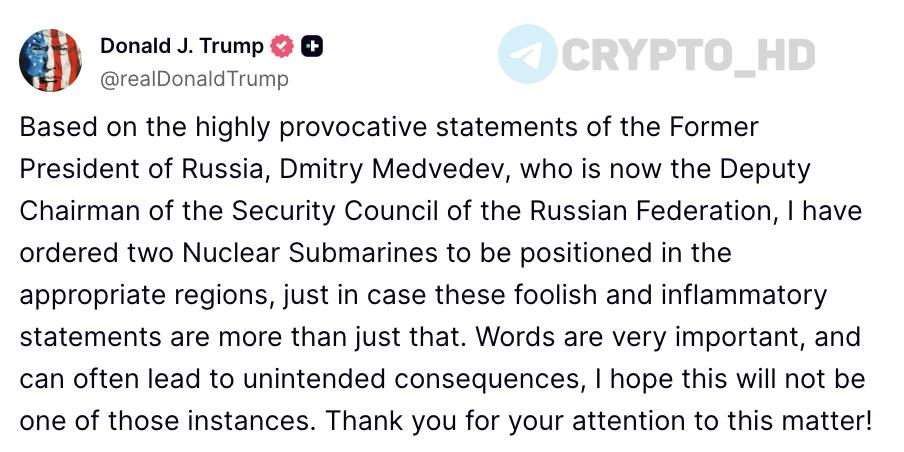Image resolution: width=904 pixels, height=452 pixels.
Task: Click the Telegram paper-plane watermark logo
Action: [528, 54]
